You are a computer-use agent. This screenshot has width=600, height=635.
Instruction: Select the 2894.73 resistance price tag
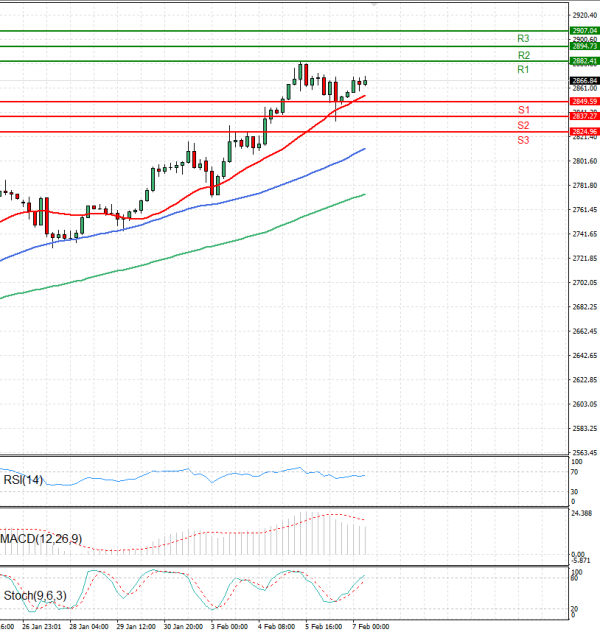click(584, 46)
